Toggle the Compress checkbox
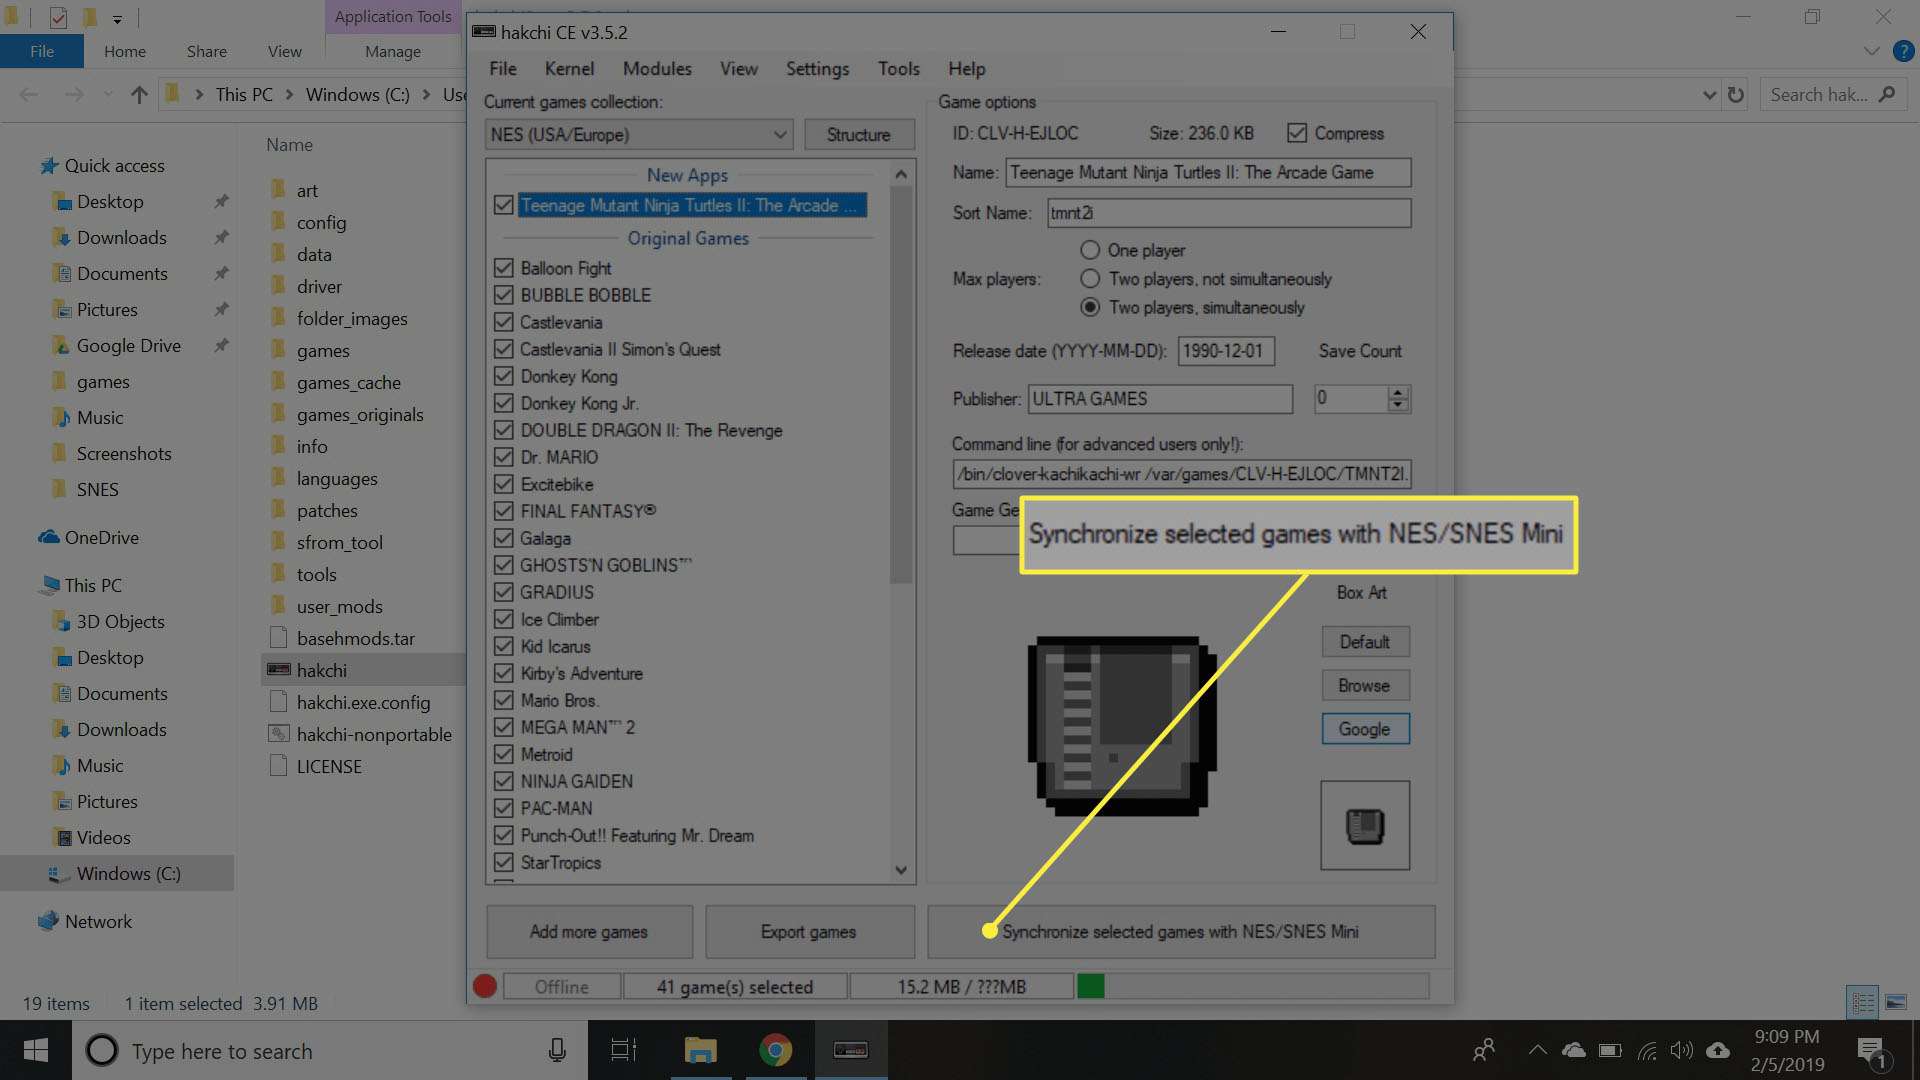The image size is (1920, 1080). [1297, 133]
